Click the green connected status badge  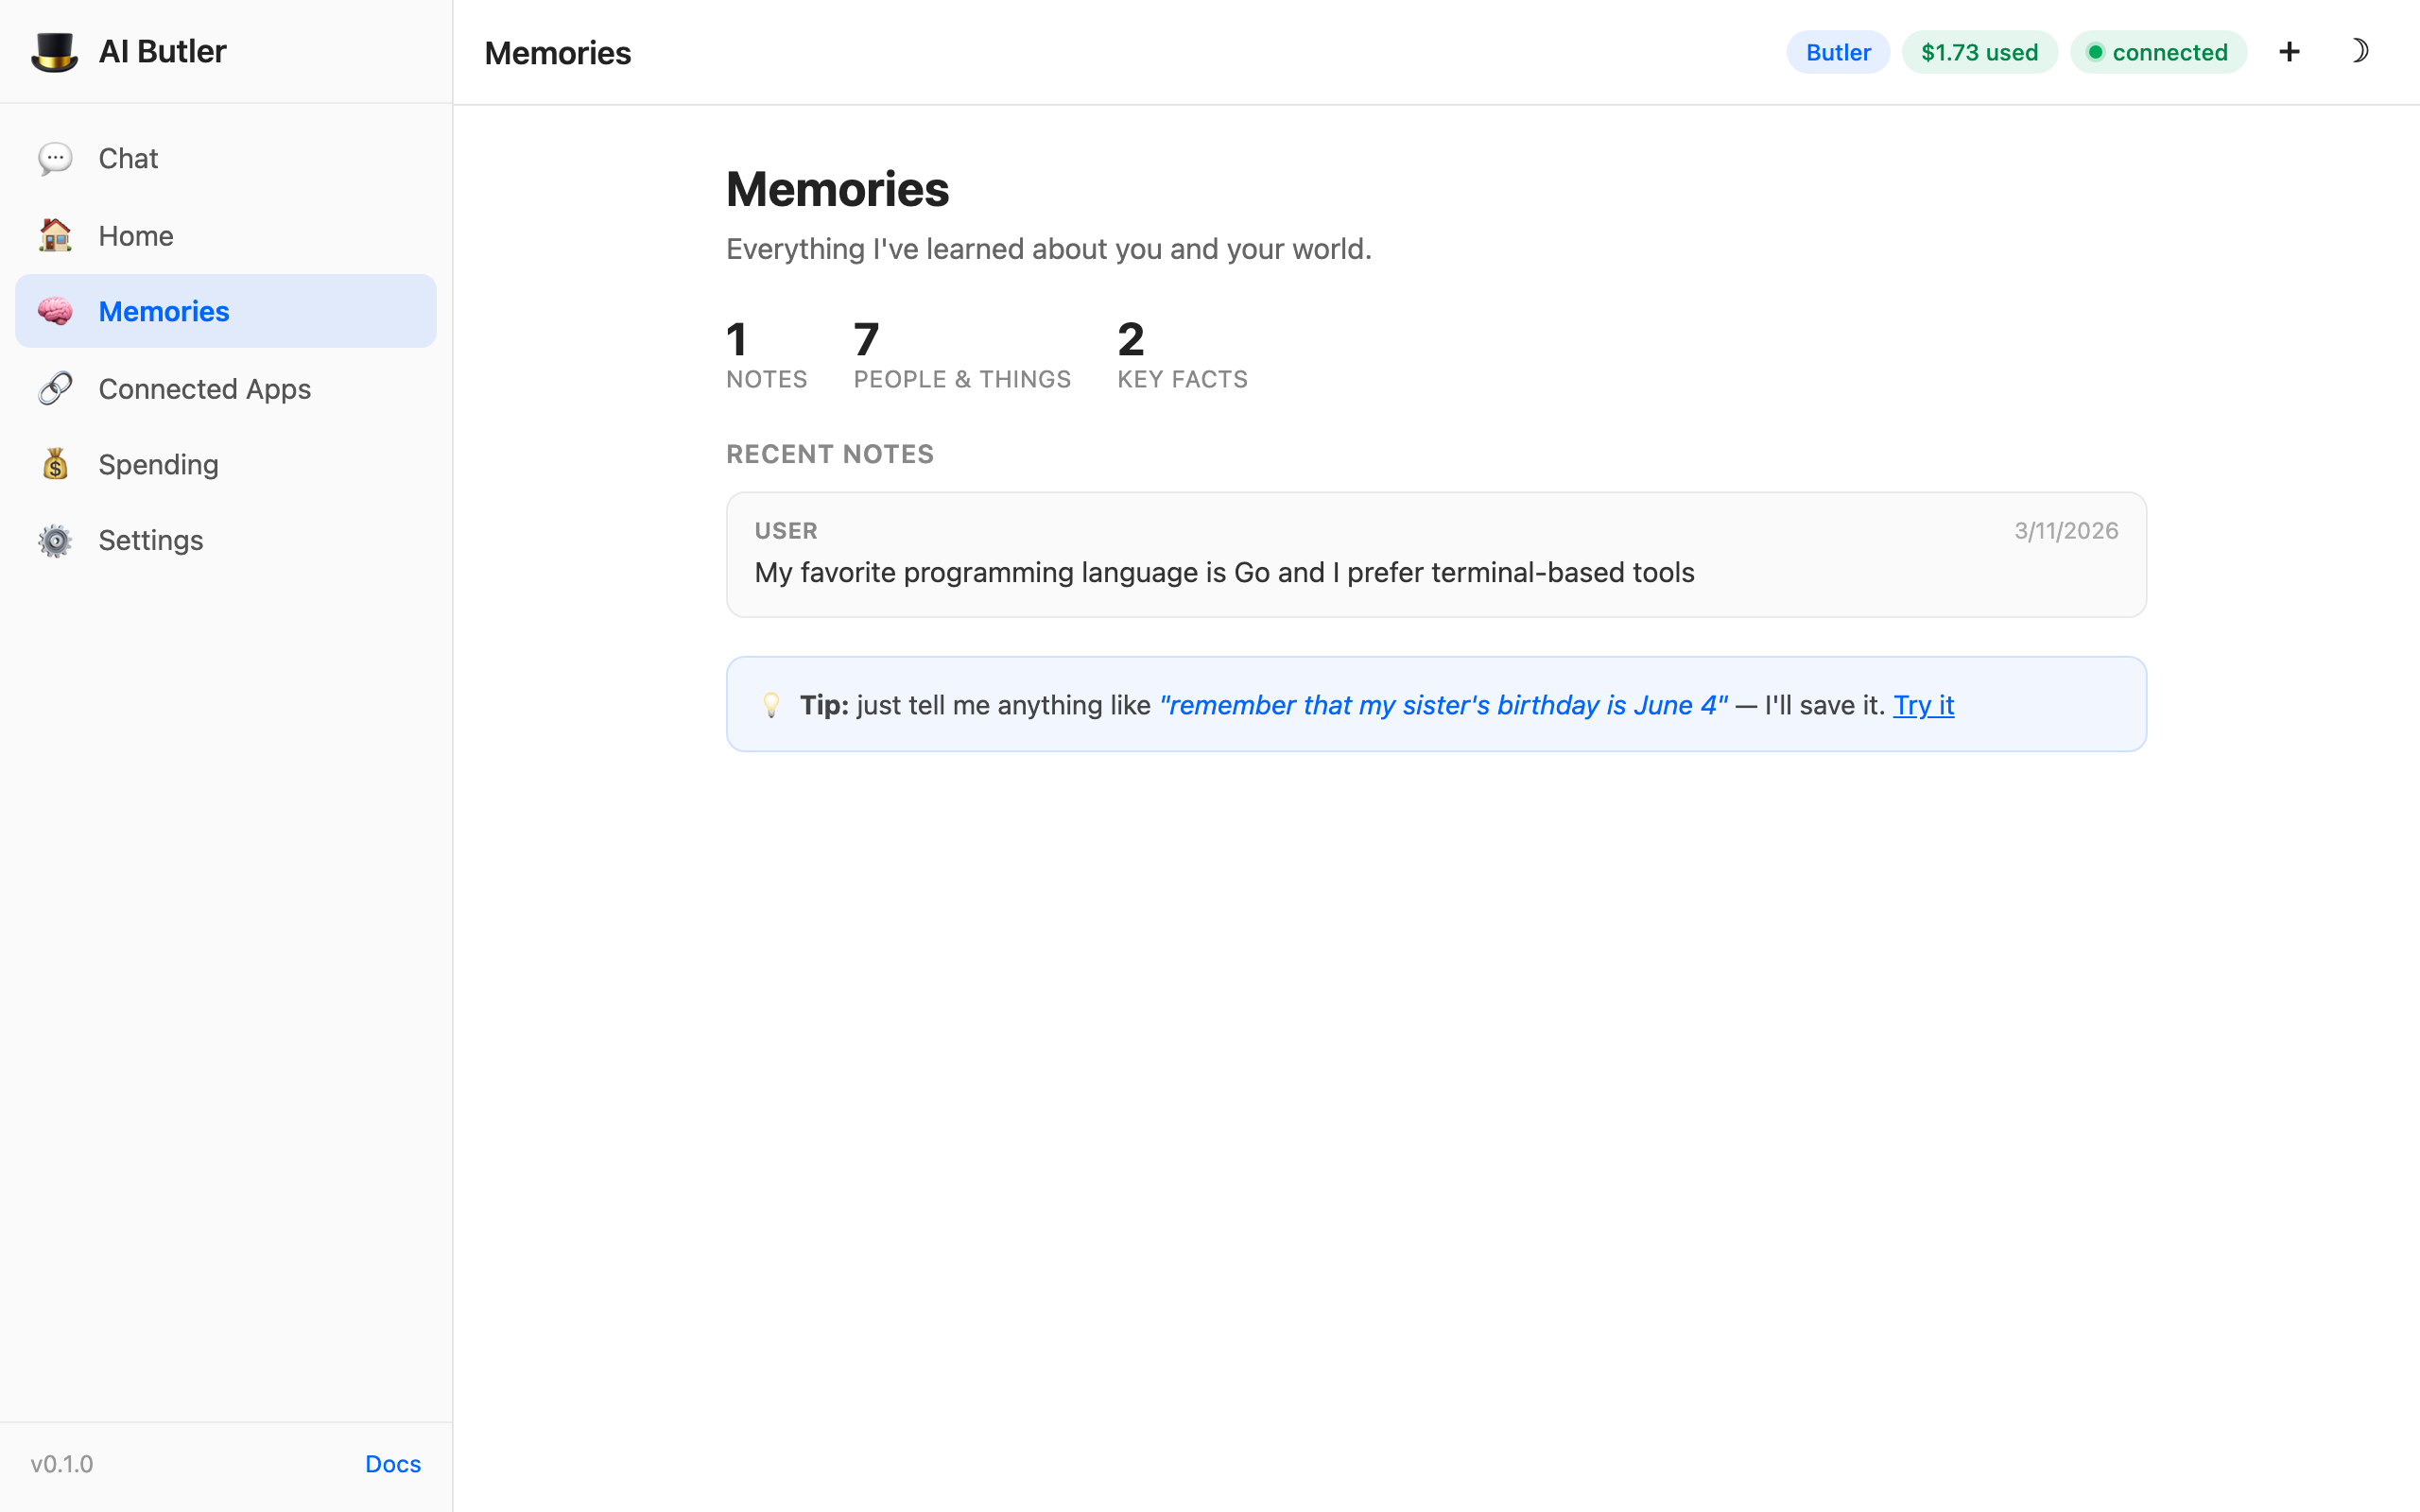tap(2158, 52)
